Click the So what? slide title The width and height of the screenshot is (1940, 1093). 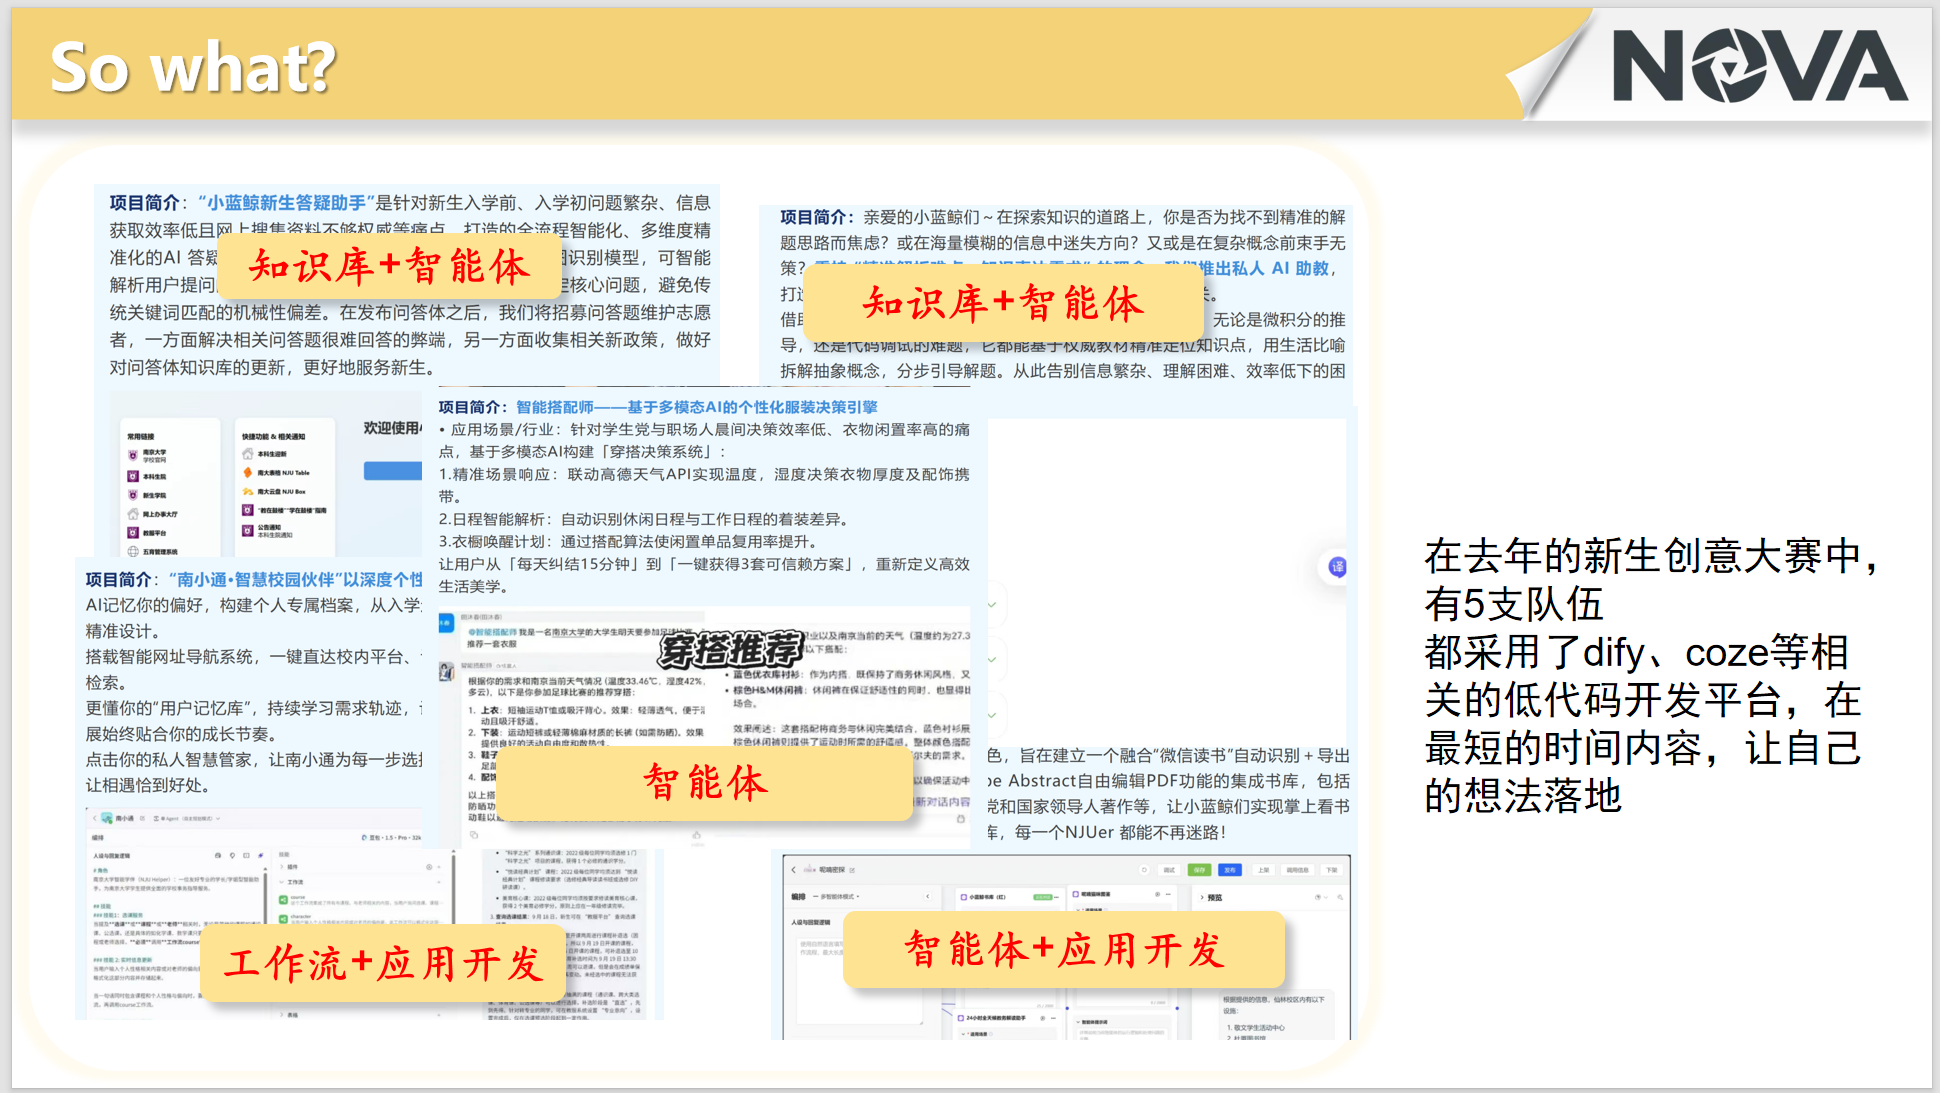(194, 68)
